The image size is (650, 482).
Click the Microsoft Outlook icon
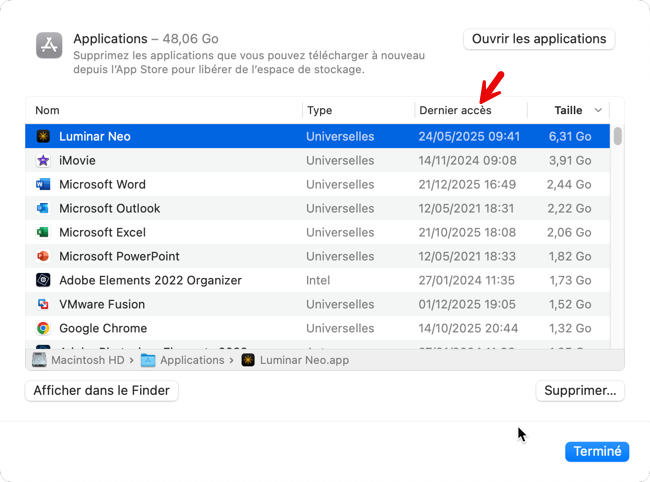point(43,208)
